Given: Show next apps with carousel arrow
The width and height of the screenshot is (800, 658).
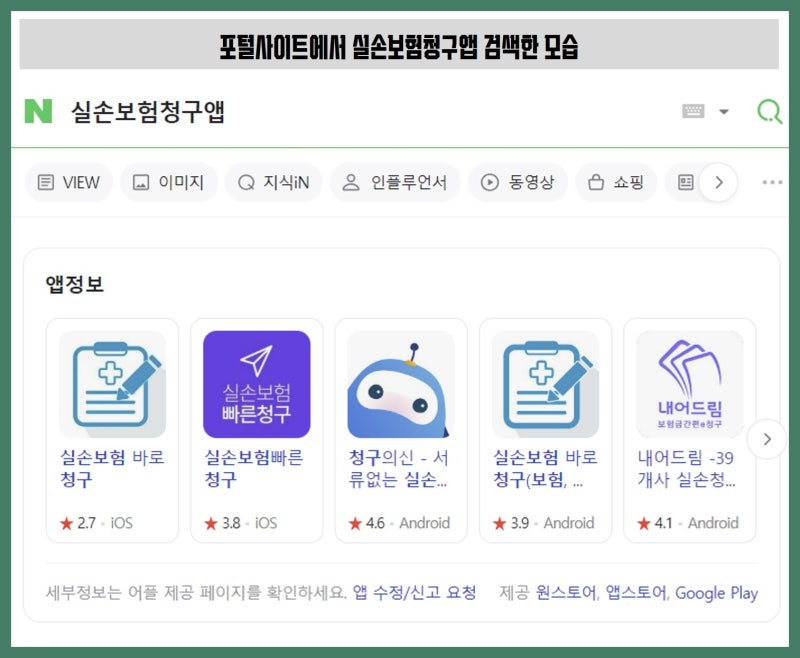Looking at the screenshot, I should 767,439.
